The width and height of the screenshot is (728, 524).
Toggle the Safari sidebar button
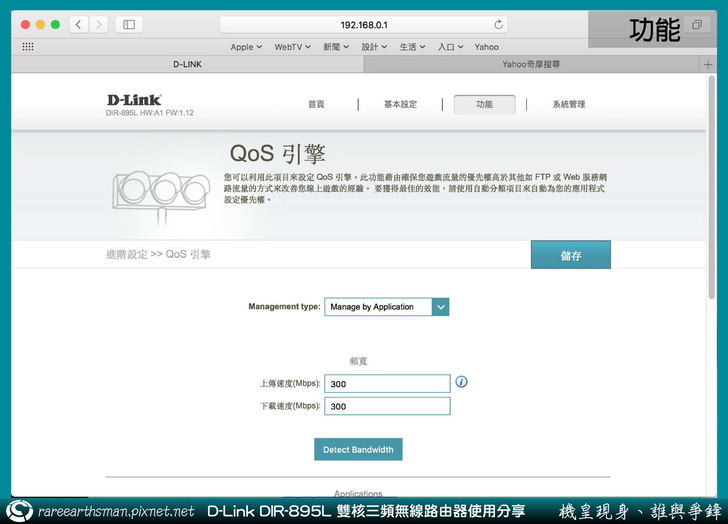129,25
